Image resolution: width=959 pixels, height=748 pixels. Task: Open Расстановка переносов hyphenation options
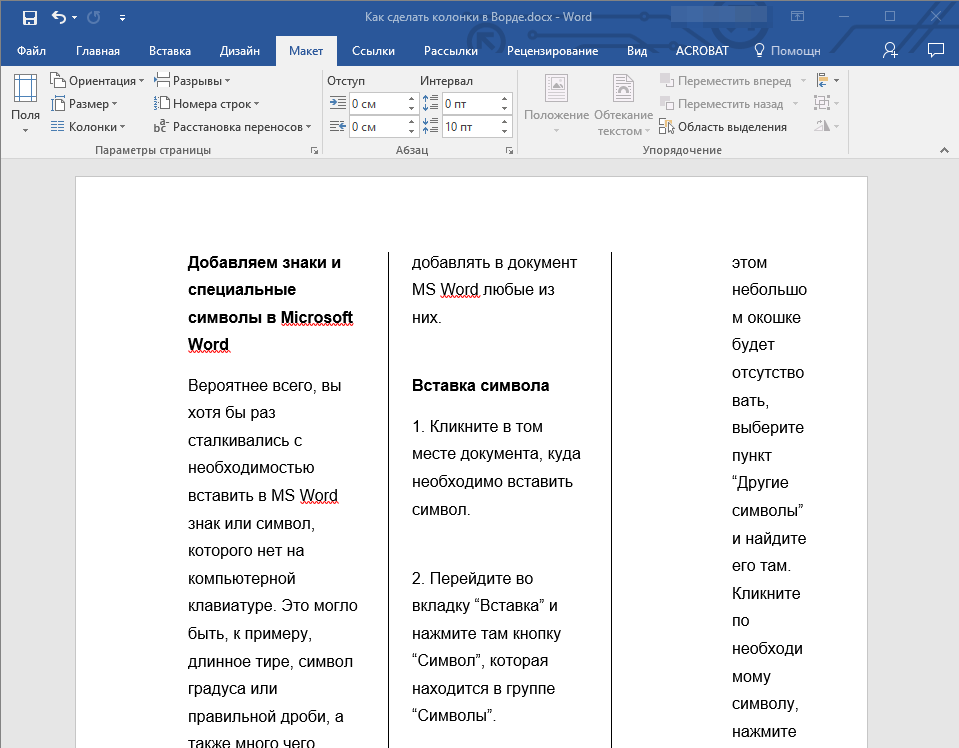[234, 127]
